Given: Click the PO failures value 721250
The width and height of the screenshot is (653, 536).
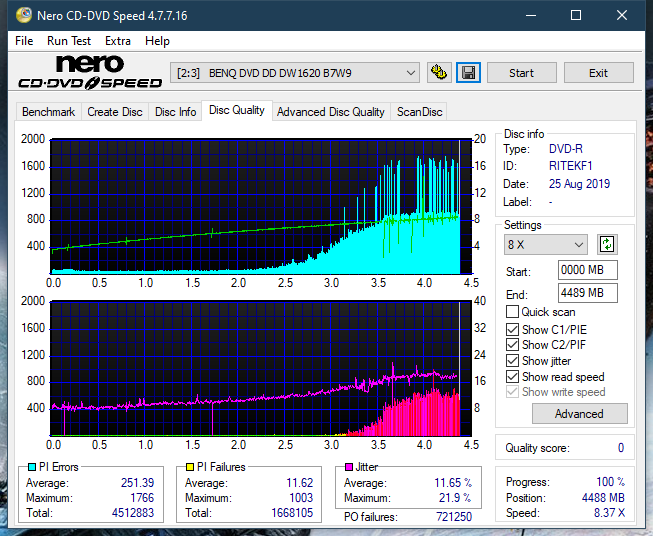Looking at the screenshot, I should [x=454, y=517].
